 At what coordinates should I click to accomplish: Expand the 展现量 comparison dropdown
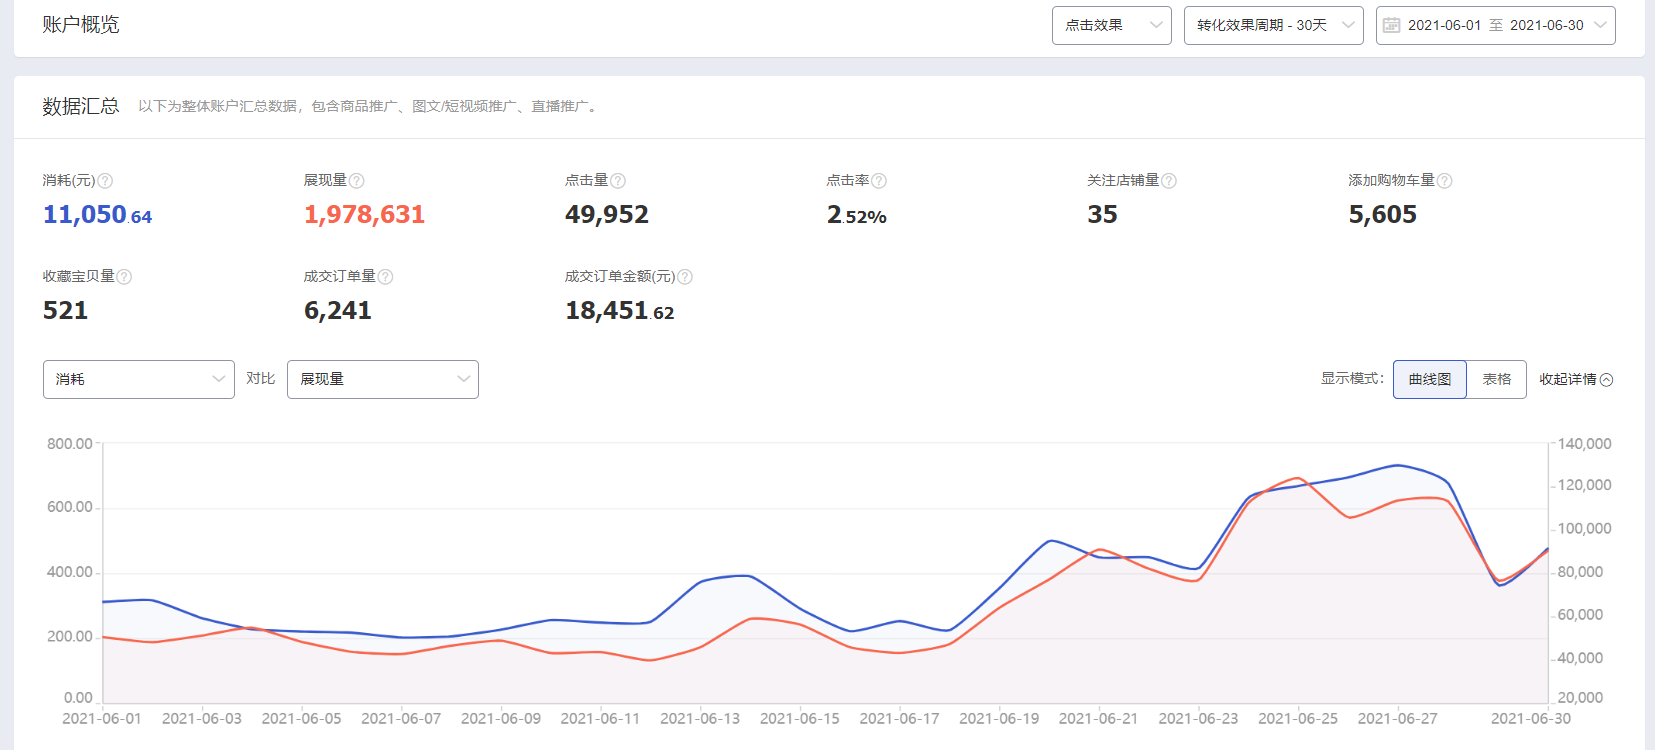click(383, 379)
